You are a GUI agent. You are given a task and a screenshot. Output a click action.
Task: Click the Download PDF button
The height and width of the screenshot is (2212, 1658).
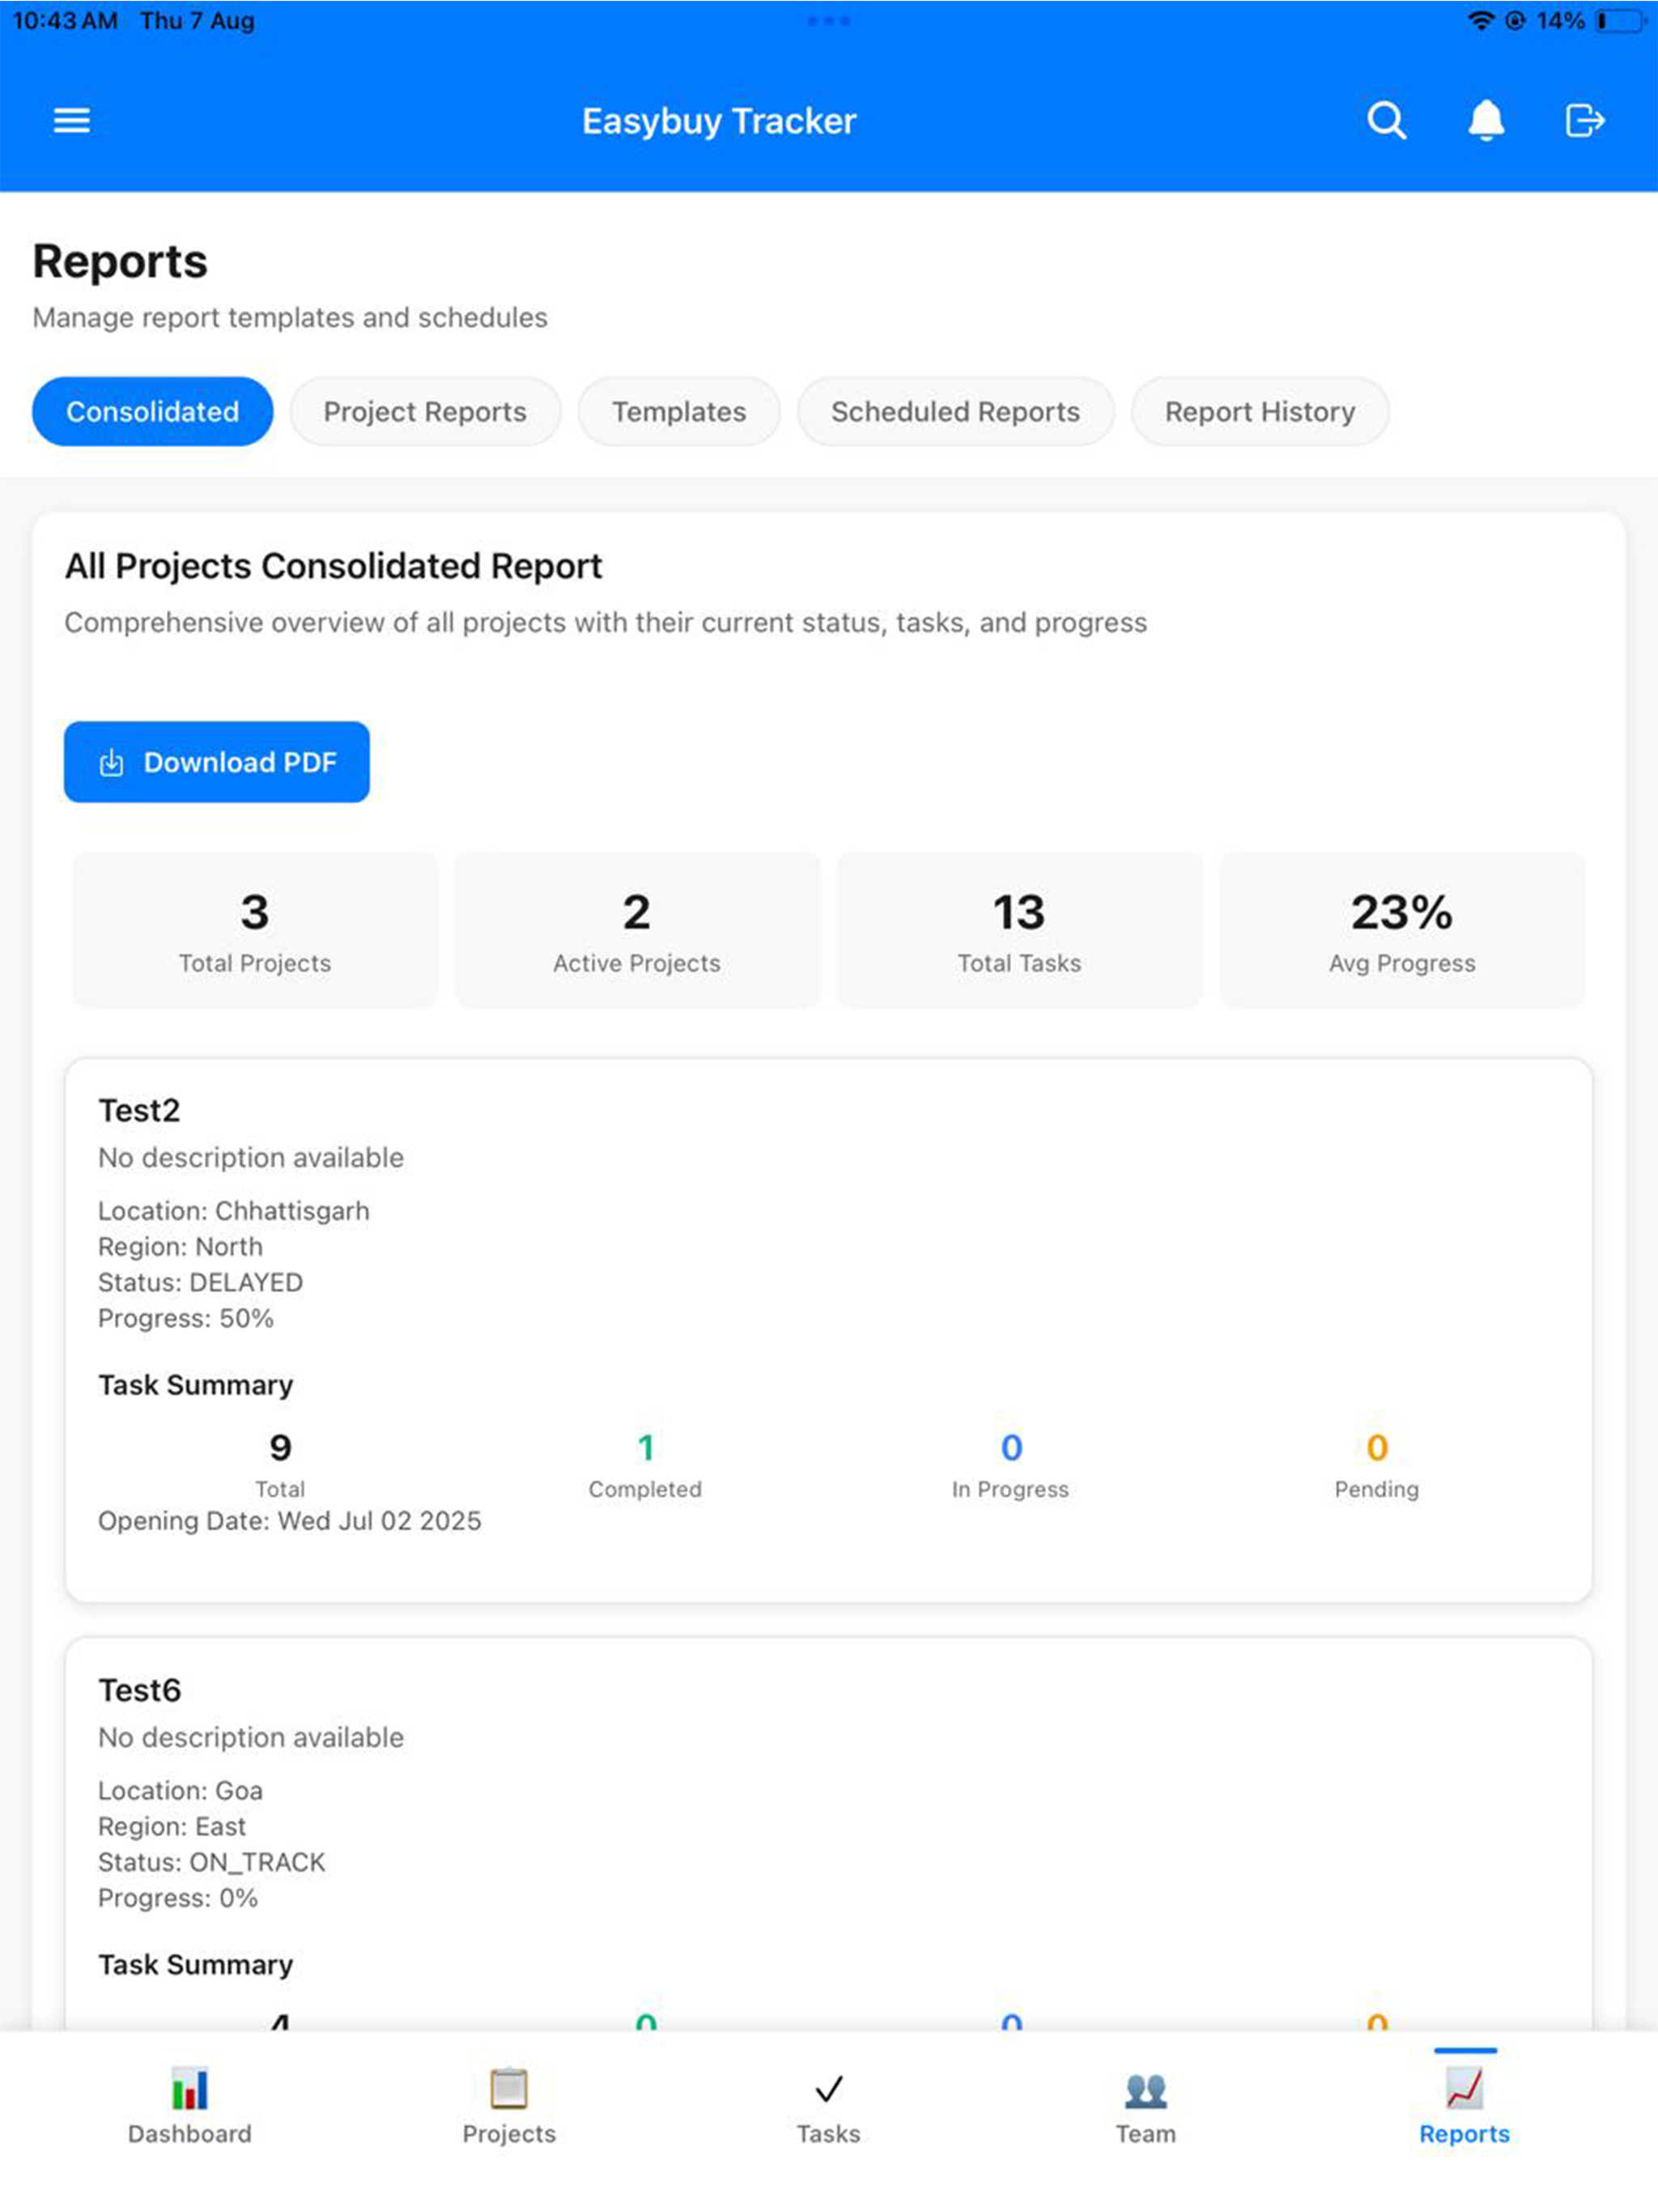(217, 762)
